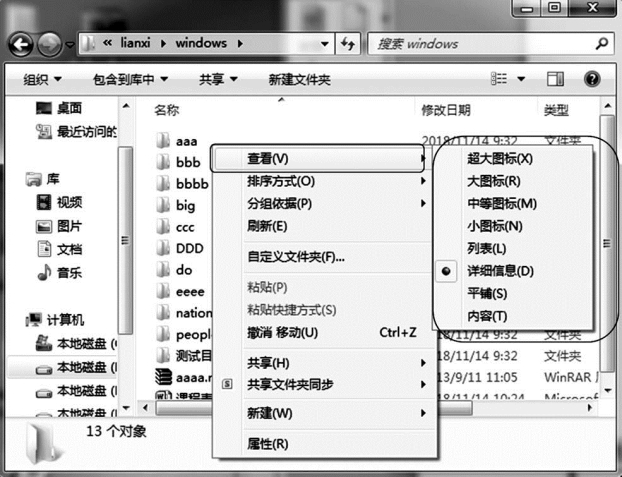Click the refresh button beside address bar
The width and height of the screenshot is (622, 477).
click(x=348, y=44)
